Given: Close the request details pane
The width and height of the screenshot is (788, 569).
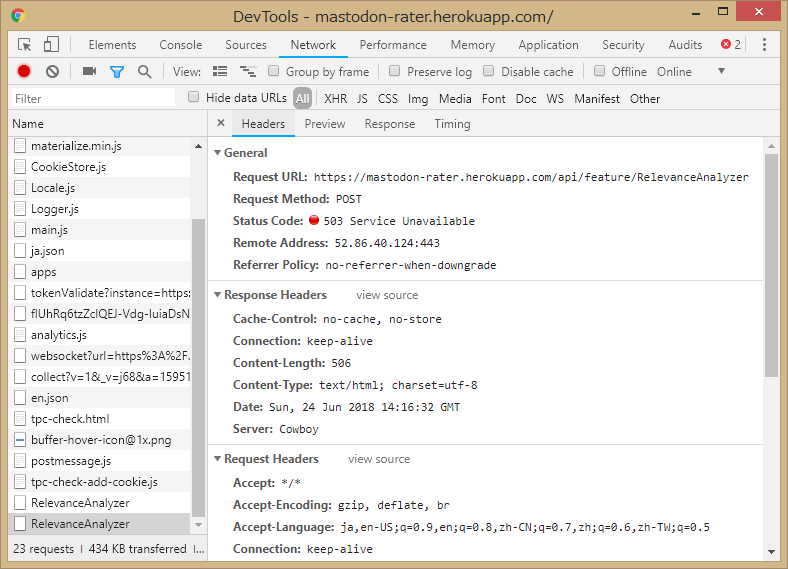Looking at the screenshot, I should click(221, 124).
